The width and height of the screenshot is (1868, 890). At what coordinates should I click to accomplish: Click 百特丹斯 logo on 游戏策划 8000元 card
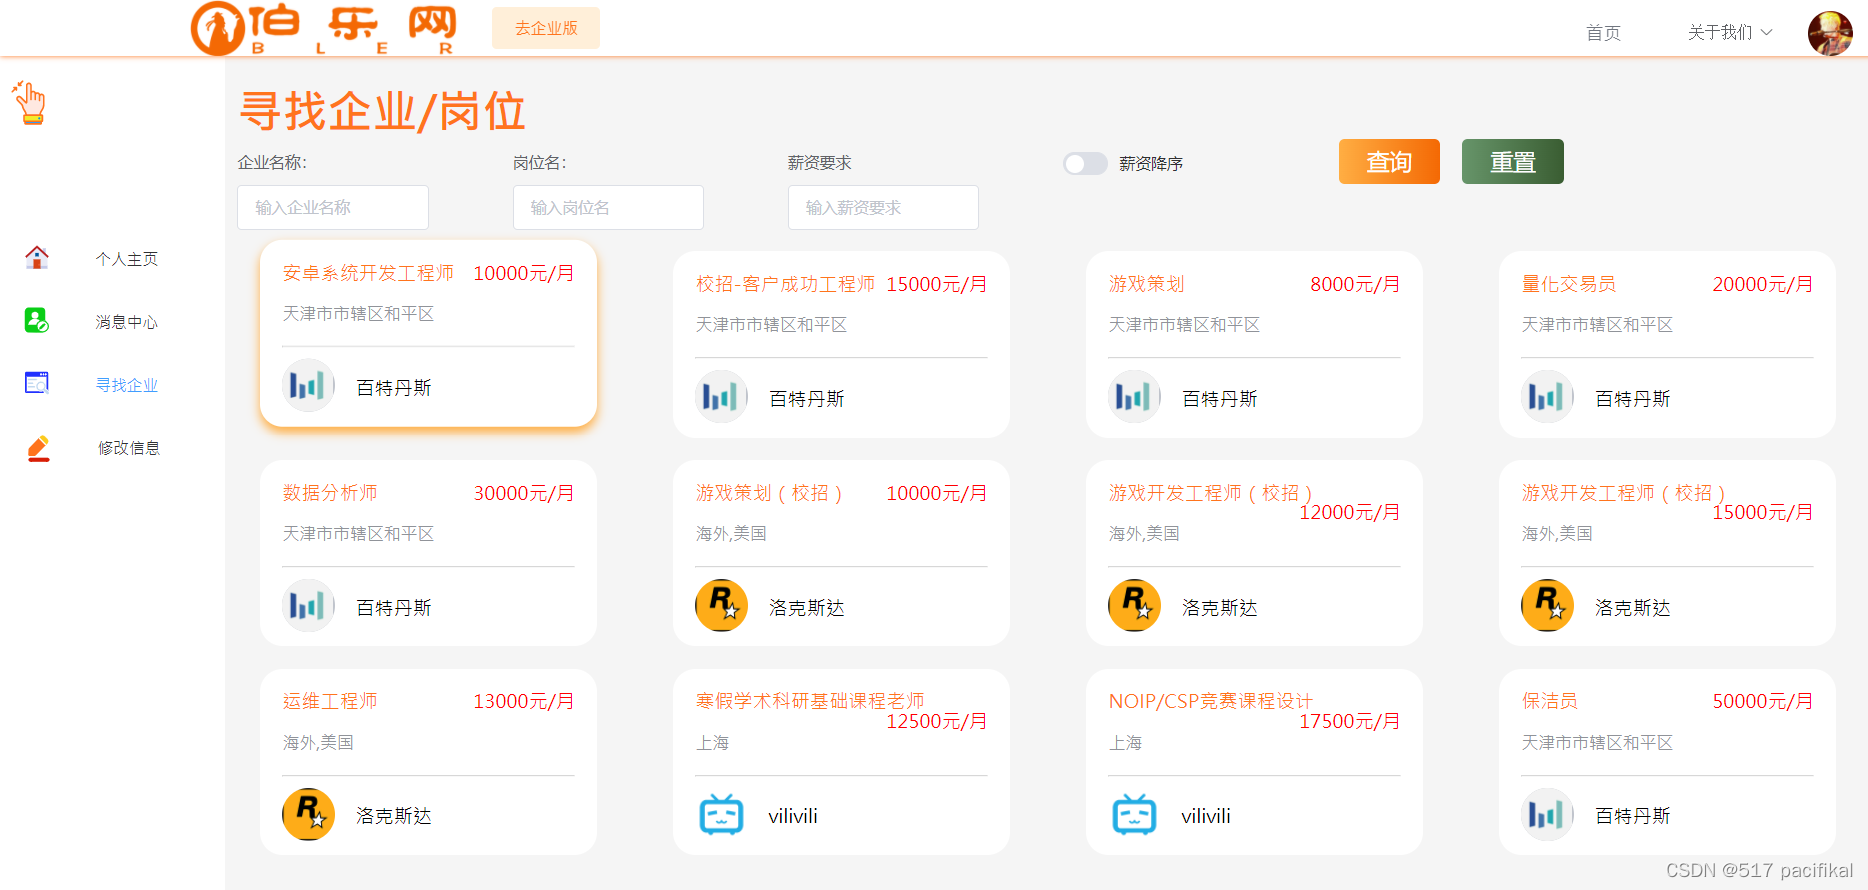pos(1134,397)
